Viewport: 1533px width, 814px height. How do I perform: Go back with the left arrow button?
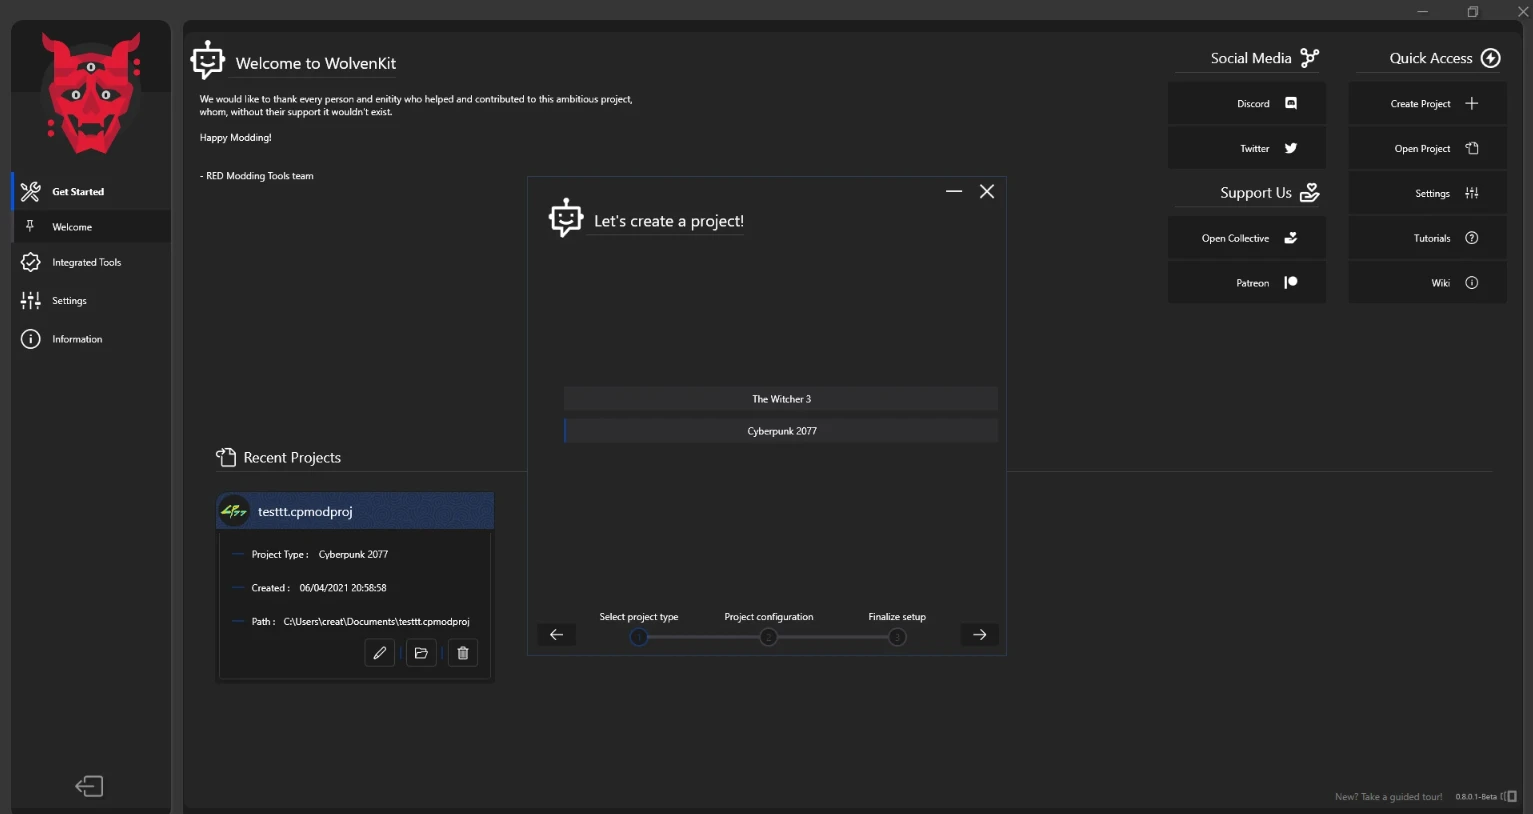(x=557, y=635)
